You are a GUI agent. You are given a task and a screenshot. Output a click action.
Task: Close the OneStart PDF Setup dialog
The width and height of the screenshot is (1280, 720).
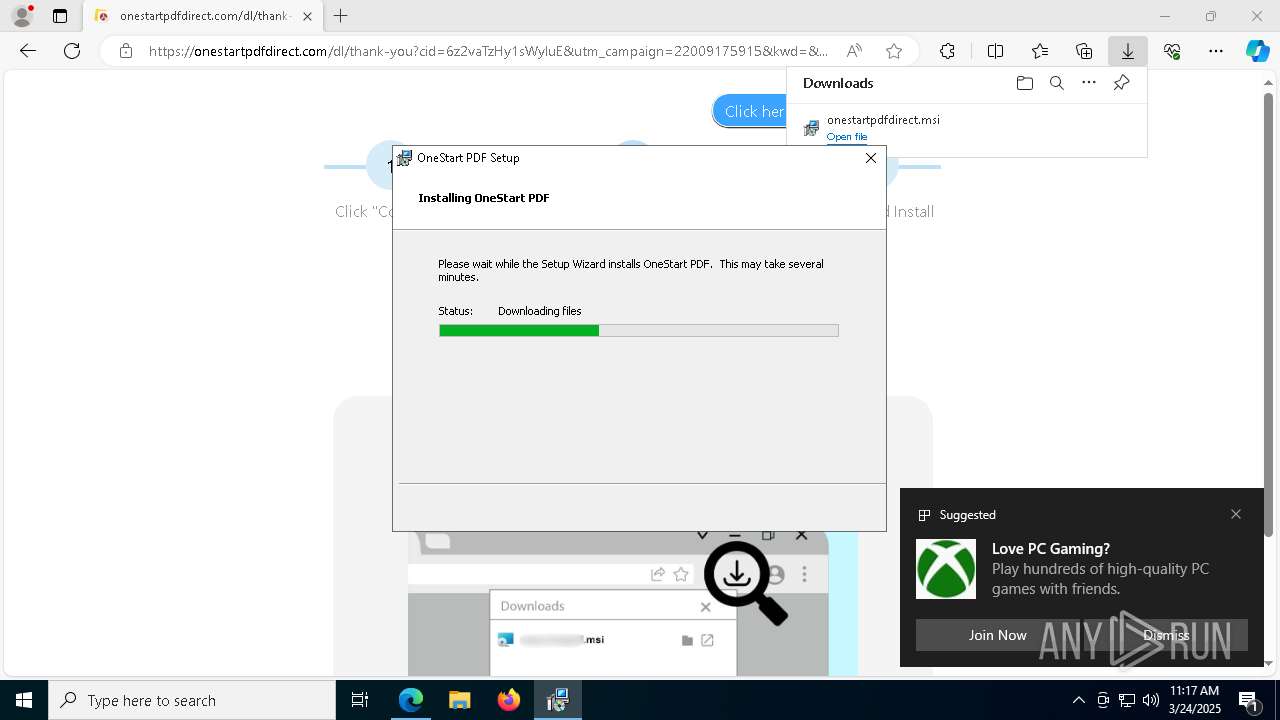pyautogui.click(x=870, y=158)
